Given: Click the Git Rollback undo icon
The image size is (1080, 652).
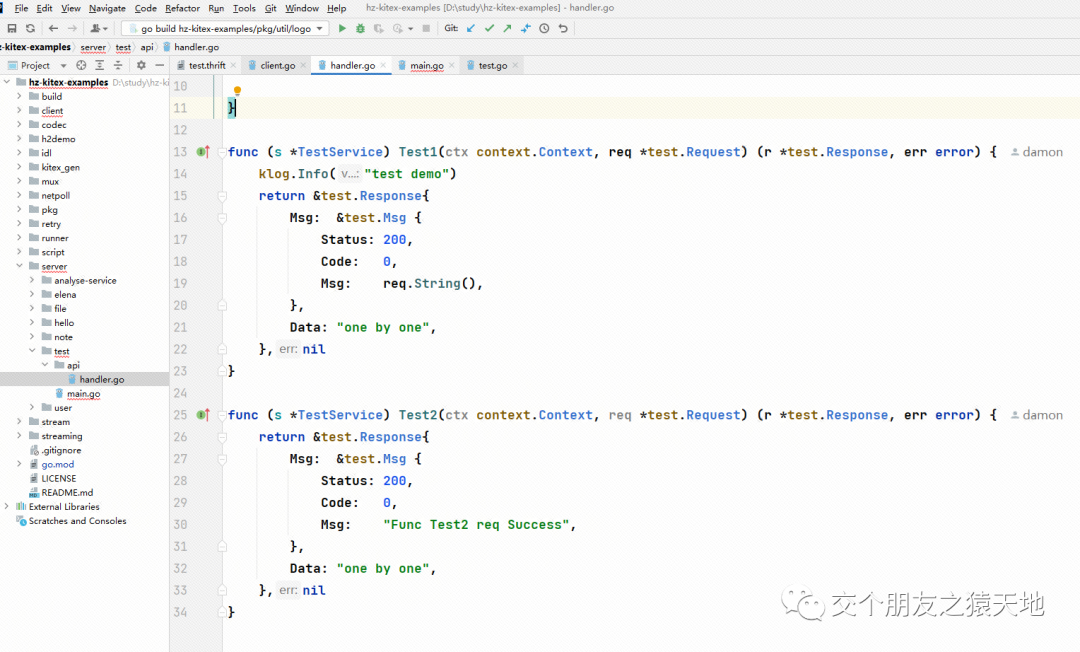Looking at the screenshot, I should click(x=563, y=28).
